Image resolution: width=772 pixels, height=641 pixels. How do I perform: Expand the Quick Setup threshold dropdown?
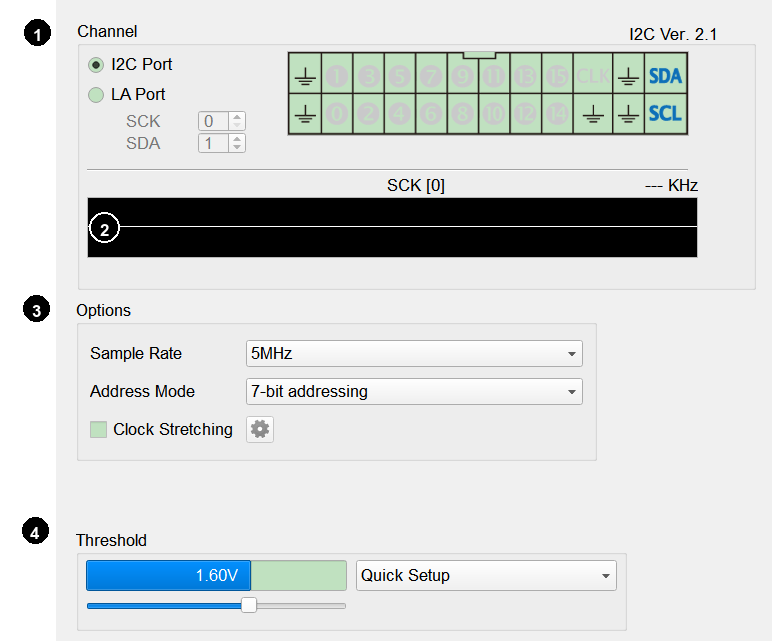(486, 575)
